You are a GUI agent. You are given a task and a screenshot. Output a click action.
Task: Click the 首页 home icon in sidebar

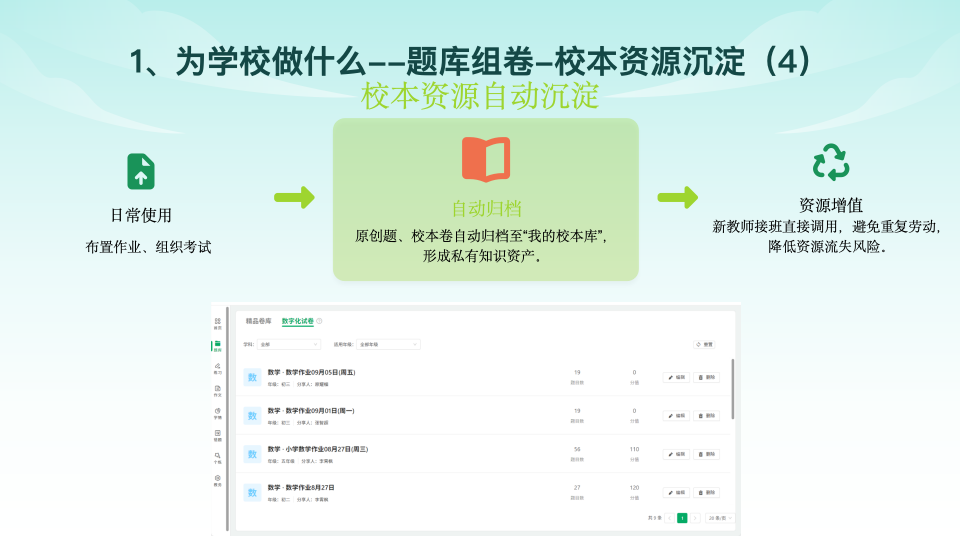[217, 322]
